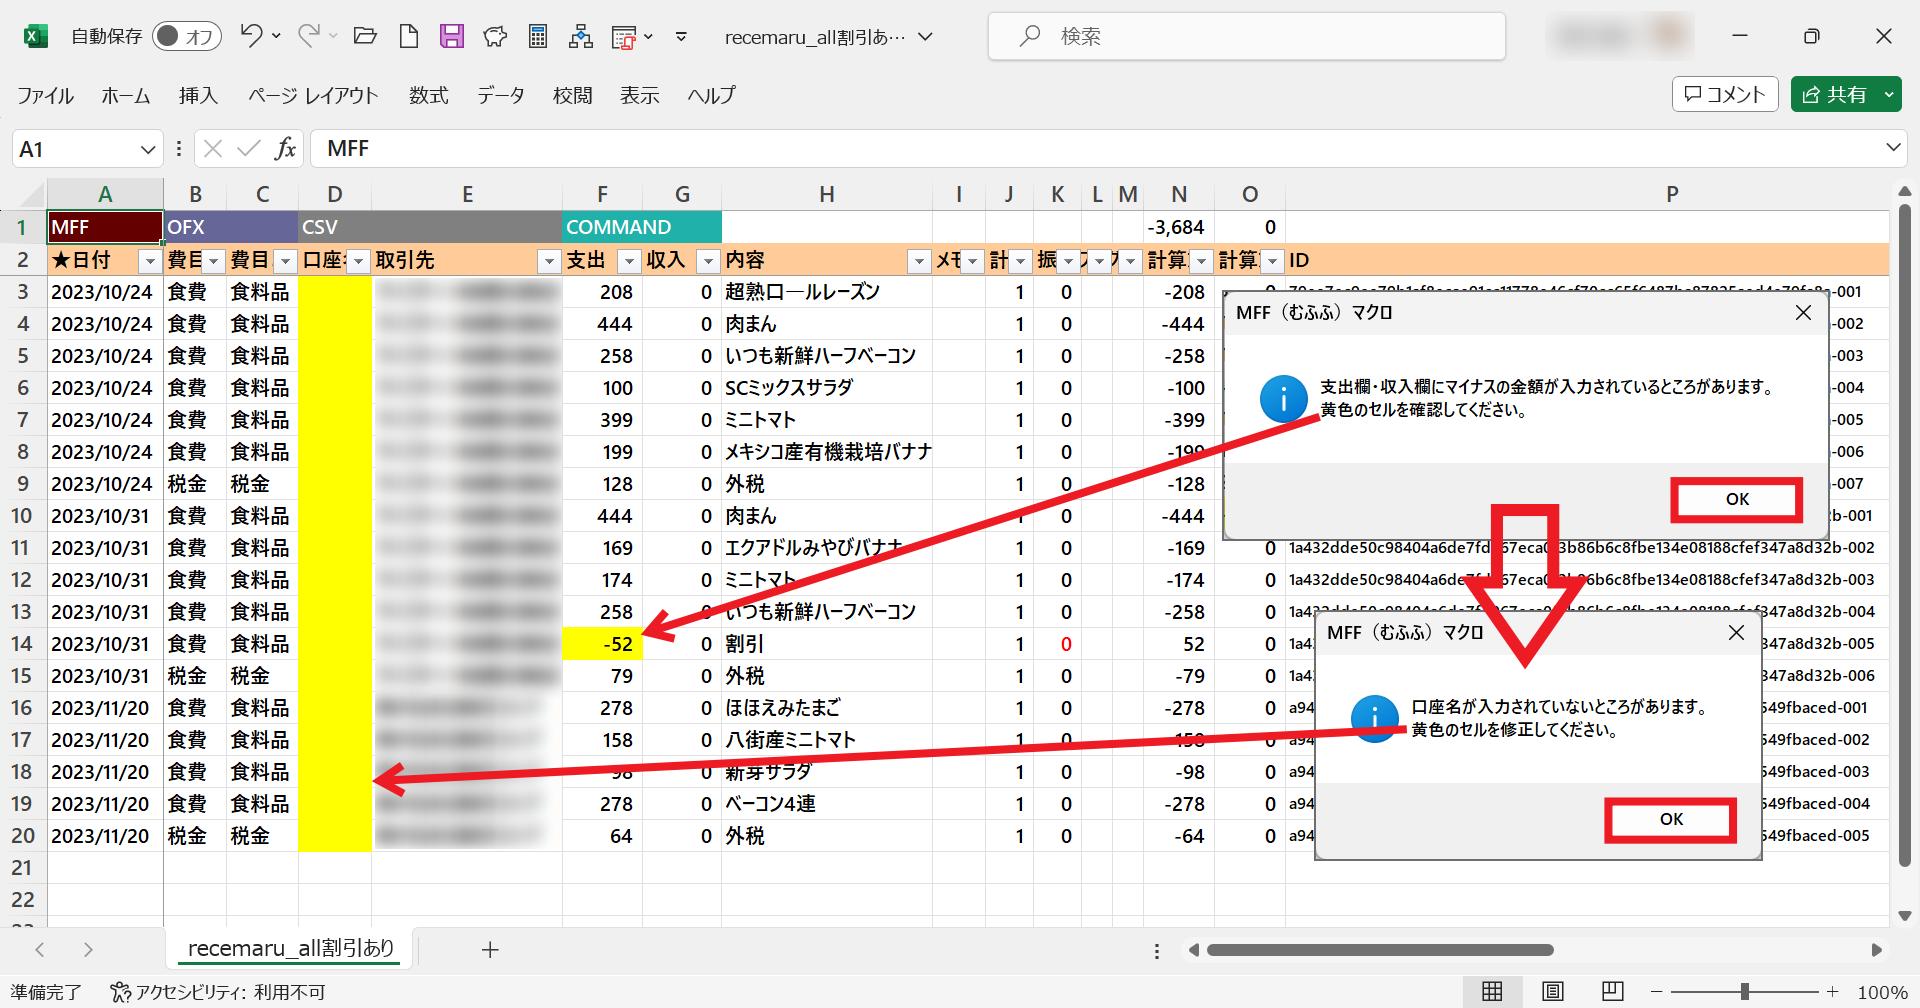Click the confirm checkmark in formula bar
The height and width of the screenshot is (1008, 1920).
pyautogui.click(x=248, y=149)
